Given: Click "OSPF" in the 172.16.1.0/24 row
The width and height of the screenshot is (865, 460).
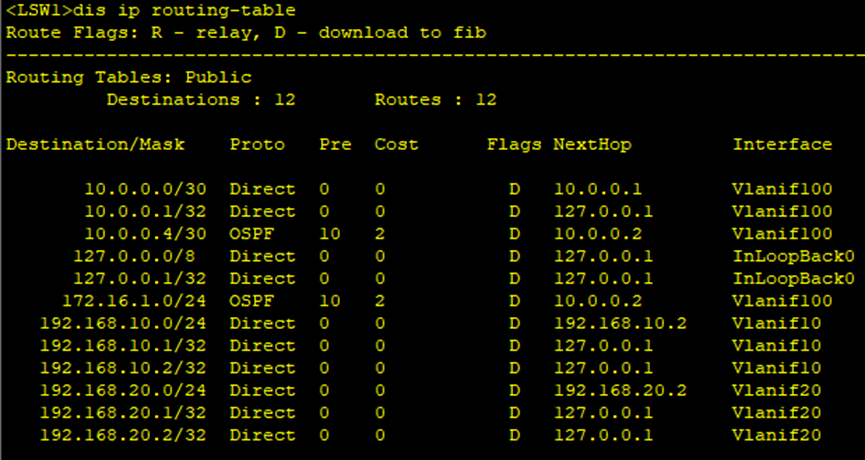Looking at the screenshot, I should coord(252,301).
